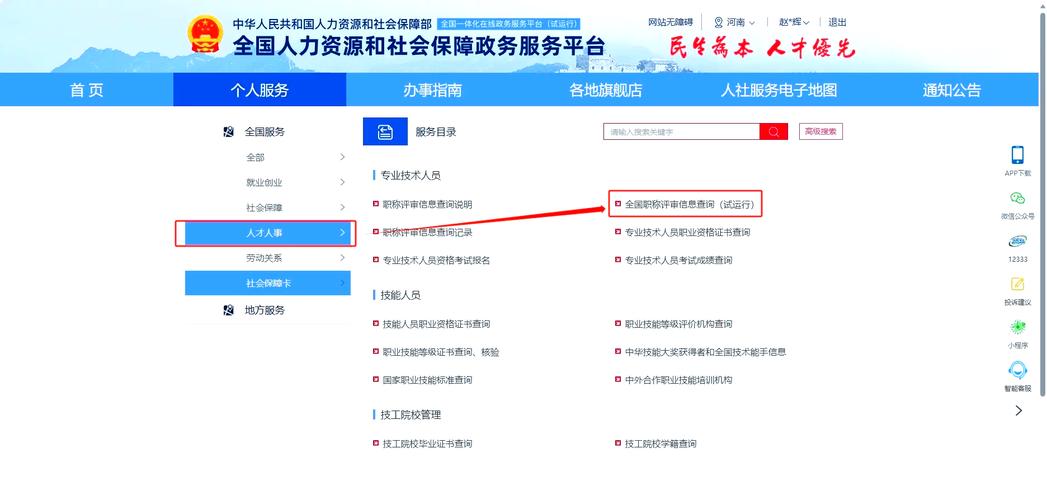Open the 河南 region dropdown
The height and width of the screenshot is (500, 1047).
(x=735, y=22)
